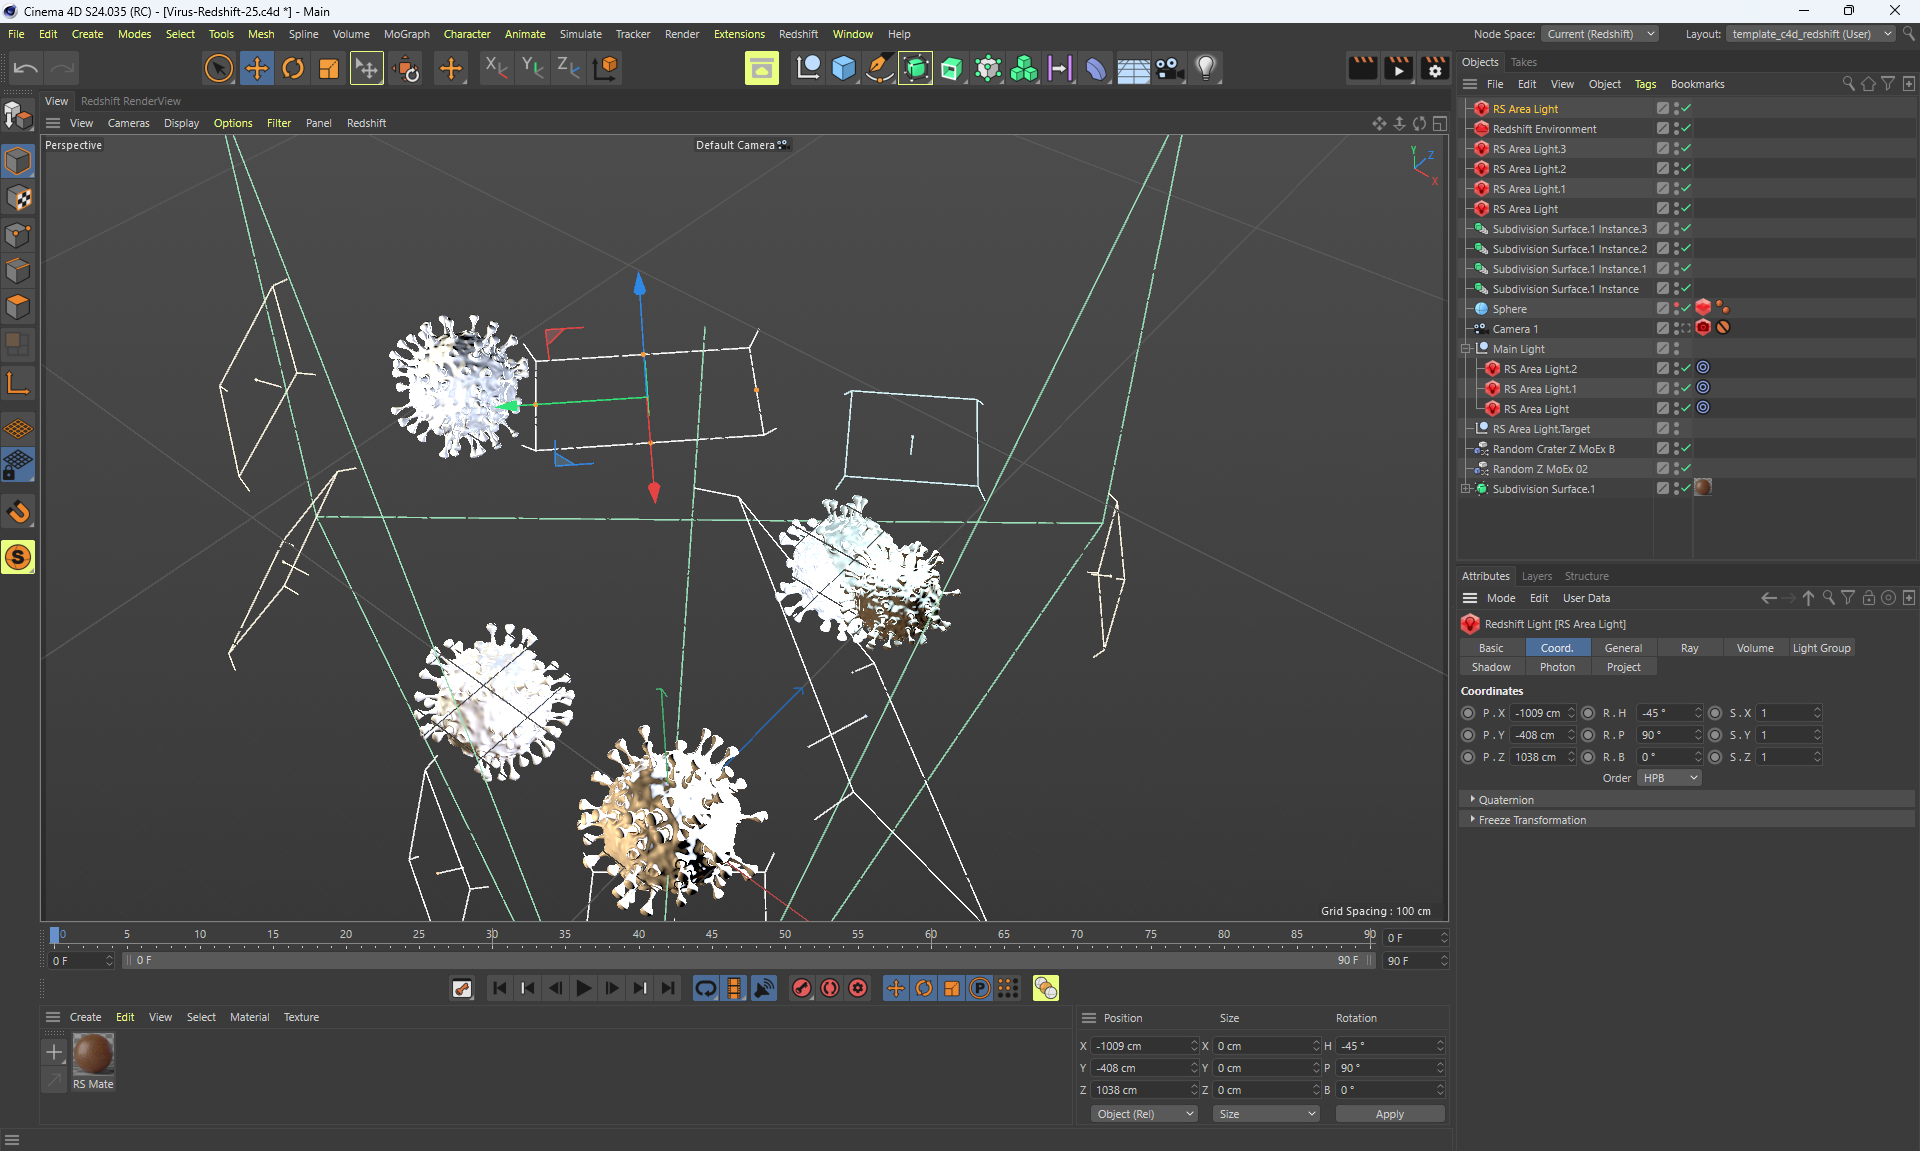Image resolution: width=1920 pixels, height=1151 pixels.
Task: Click the Apply button
Action: coord(1389,1114)
